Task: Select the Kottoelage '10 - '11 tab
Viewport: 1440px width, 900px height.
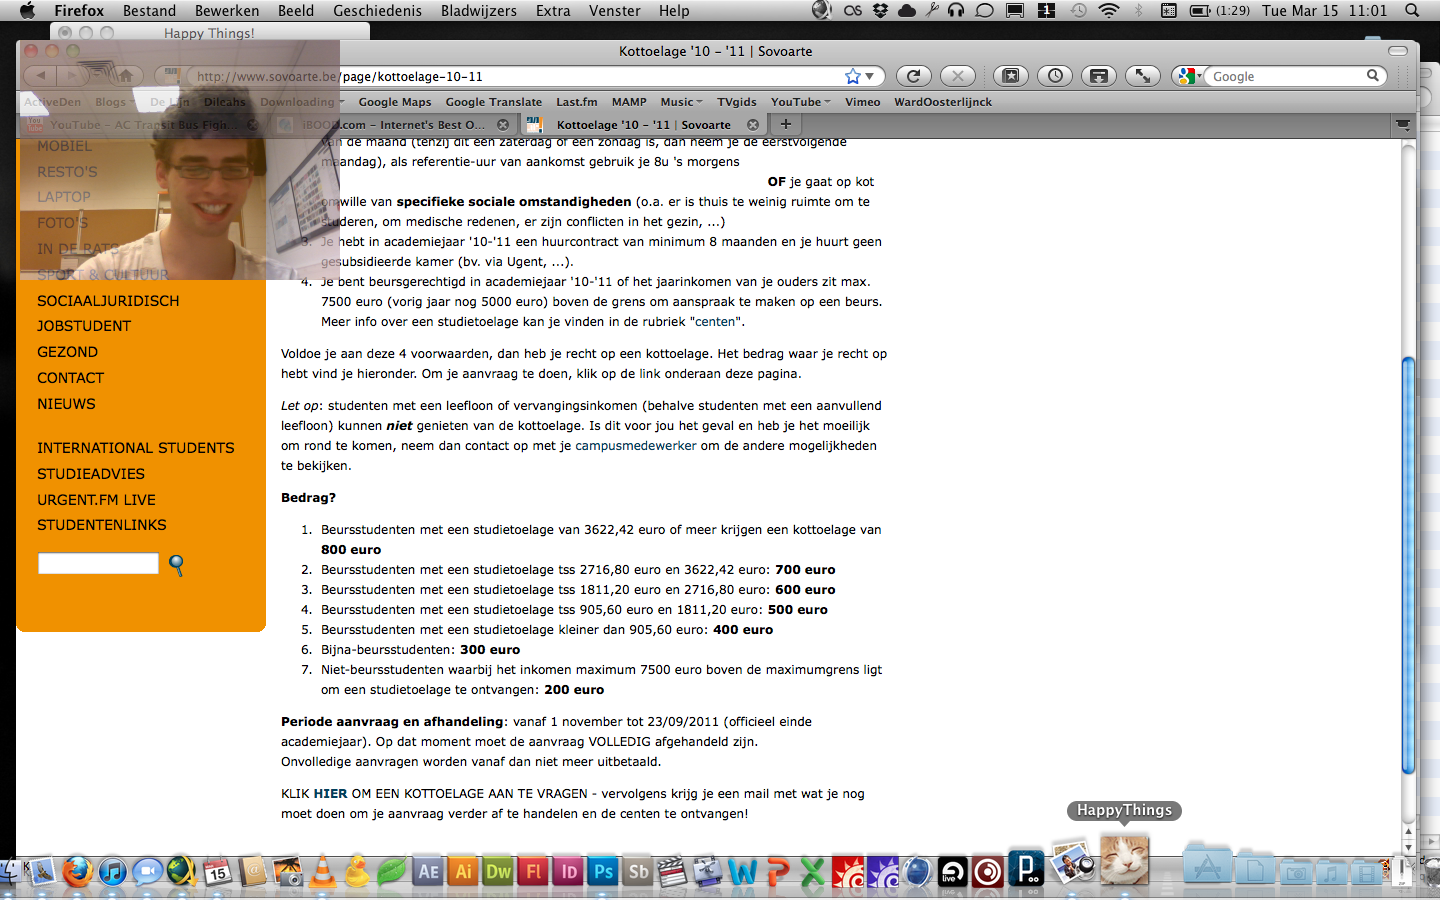Action: (643, 125)
